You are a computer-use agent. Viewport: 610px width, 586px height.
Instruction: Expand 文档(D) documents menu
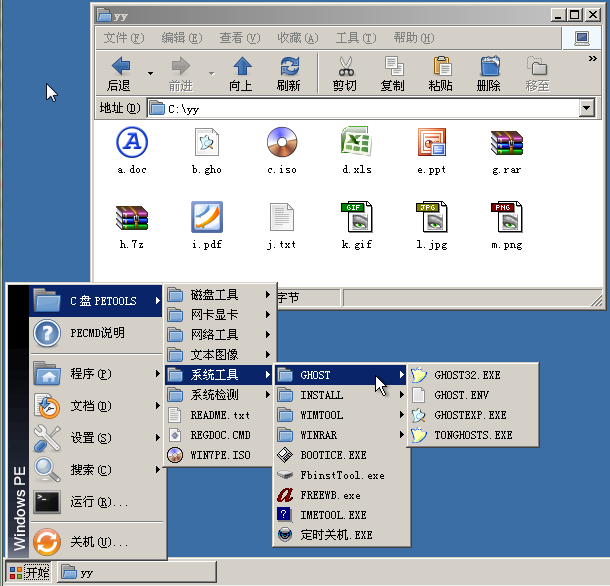click(x=96, y=406)
